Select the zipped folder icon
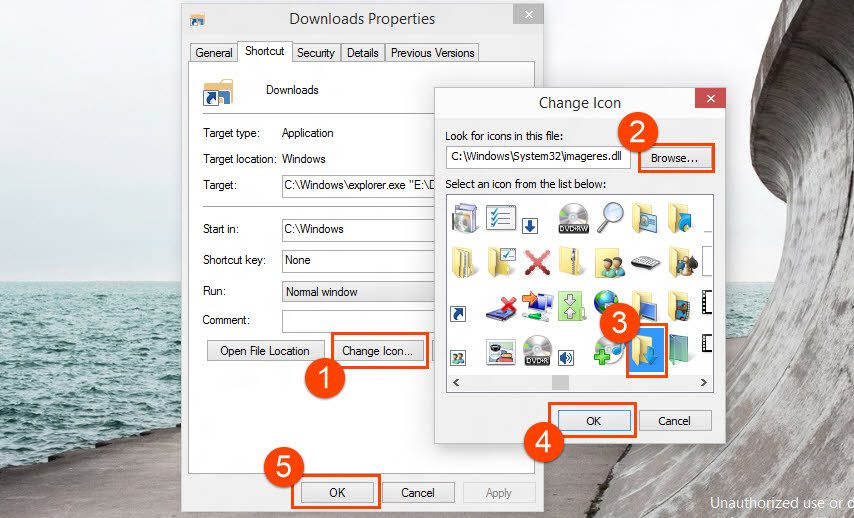 pos(573,262)
